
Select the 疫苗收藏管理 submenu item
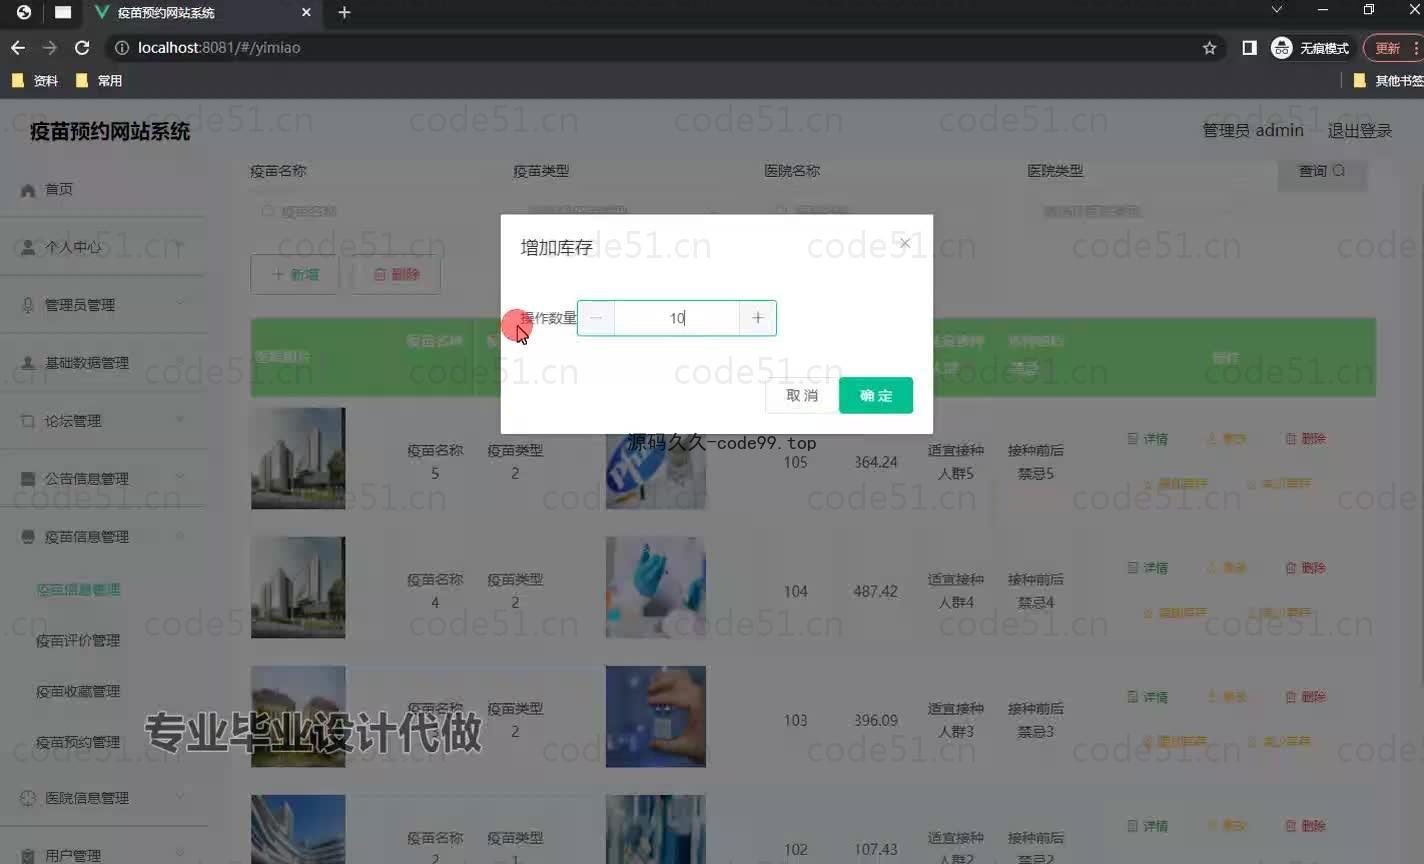(x=78, y=691)
